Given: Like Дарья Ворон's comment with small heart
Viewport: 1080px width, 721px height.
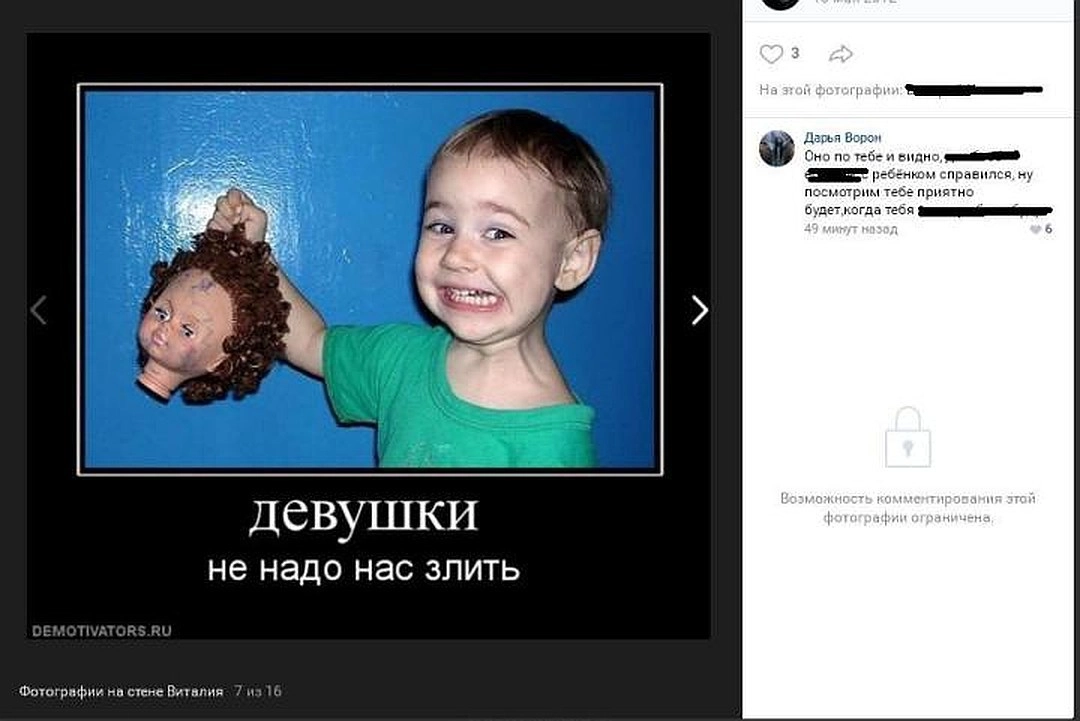Looking at the screenshot, I should (1035, 229).
